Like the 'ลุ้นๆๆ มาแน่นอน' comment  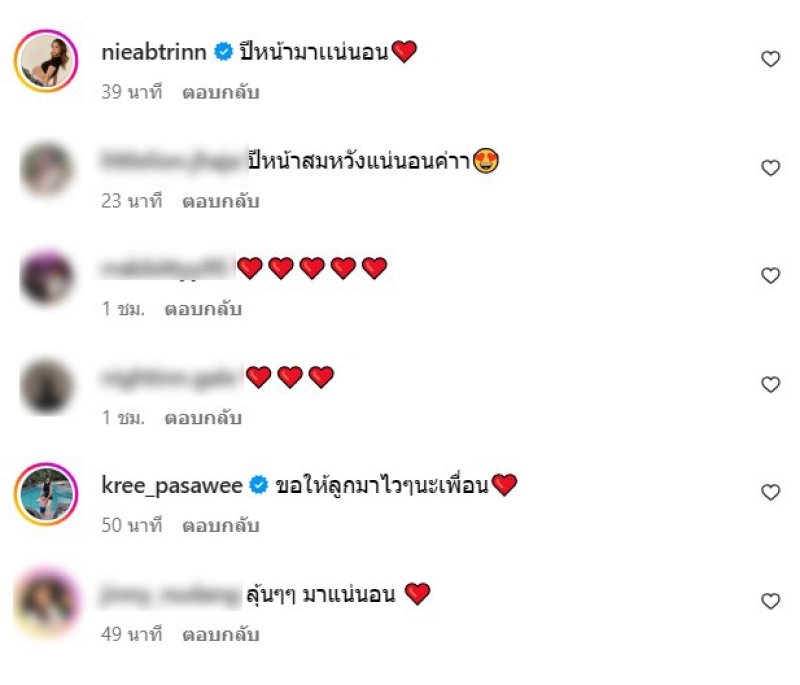coord(770,601)
